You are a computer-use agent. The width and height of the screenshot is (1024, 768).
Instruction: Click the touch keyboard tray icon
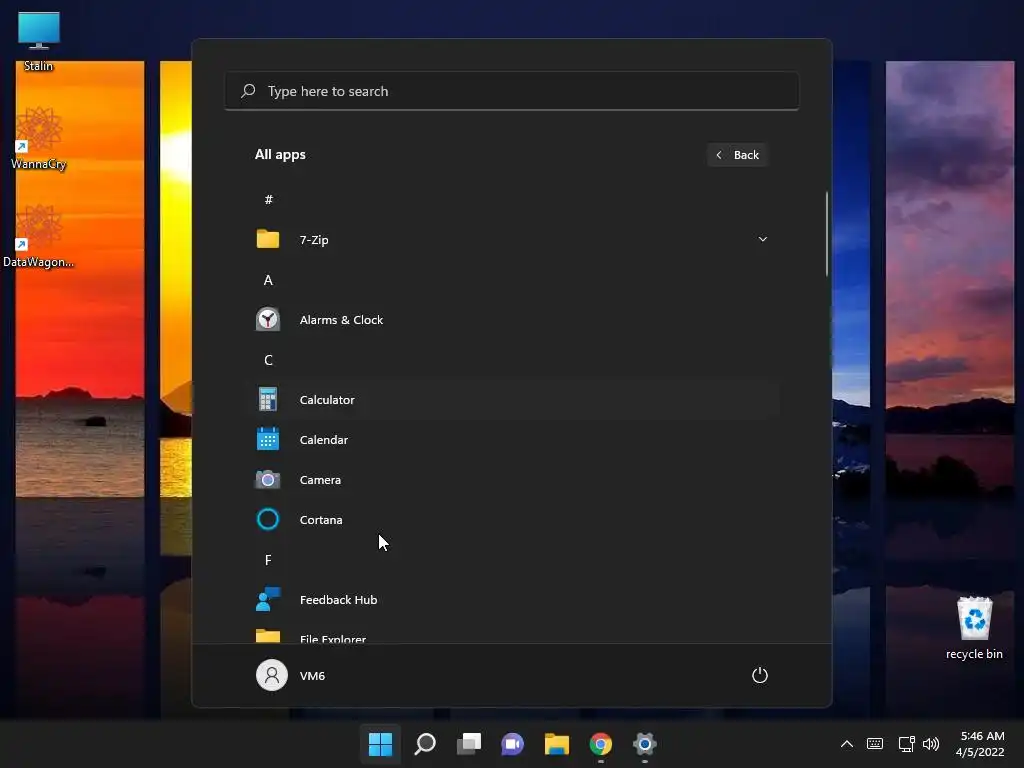pyautogui.click(x=874, y=743)
